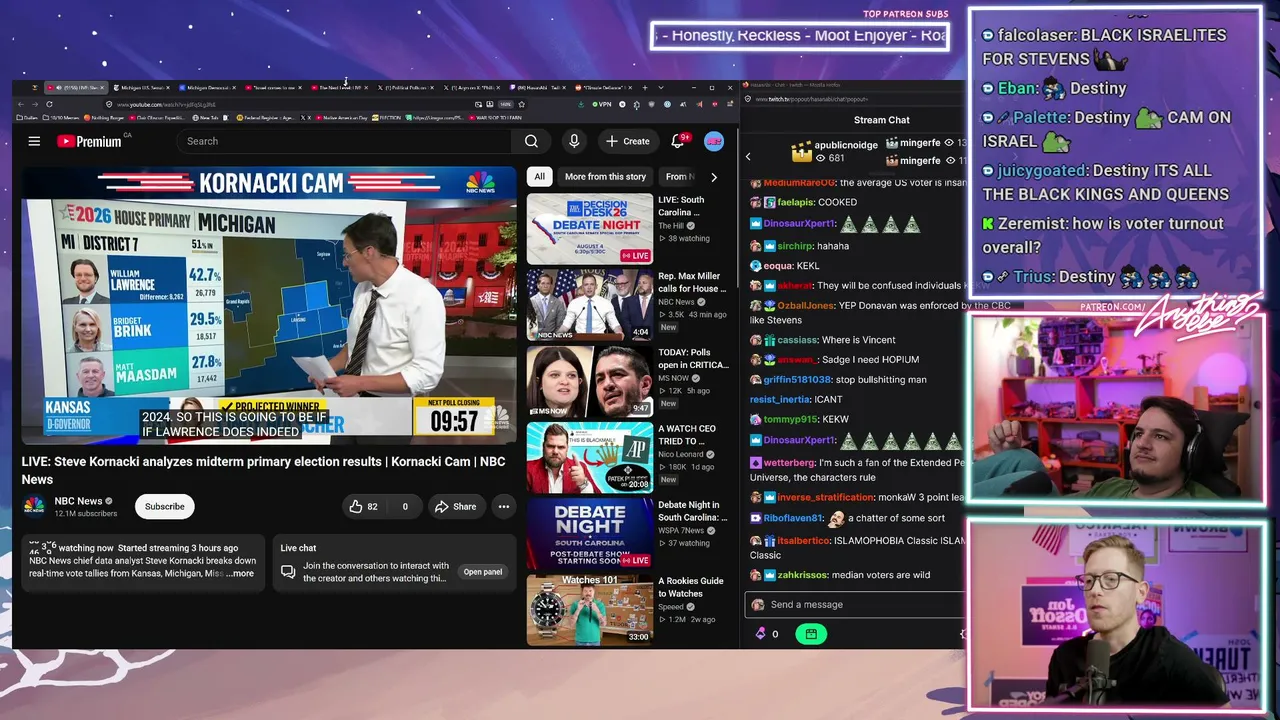Open the Polls open in CRITICAL video thumbnail
Viewport: 1280px width, 720px height.
pos(590,381)
